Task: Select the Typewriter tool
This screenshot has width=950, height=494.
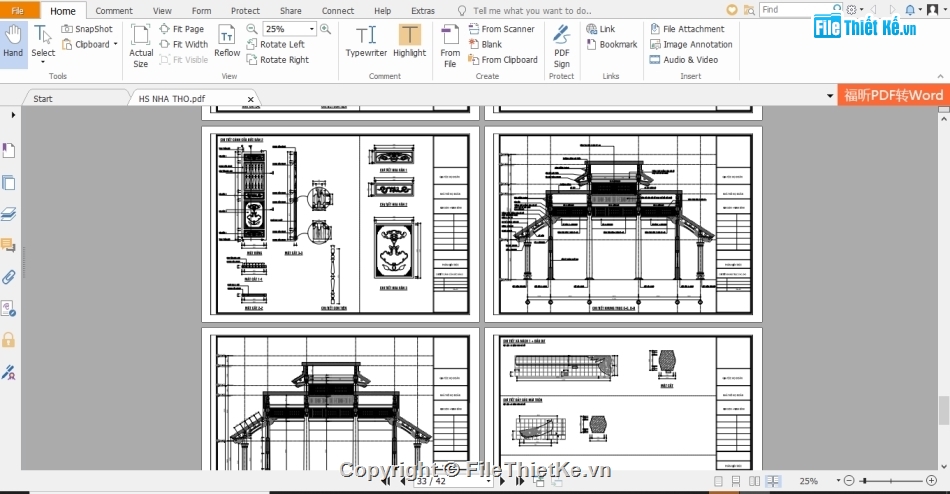Action: click(x=366, y=41)
